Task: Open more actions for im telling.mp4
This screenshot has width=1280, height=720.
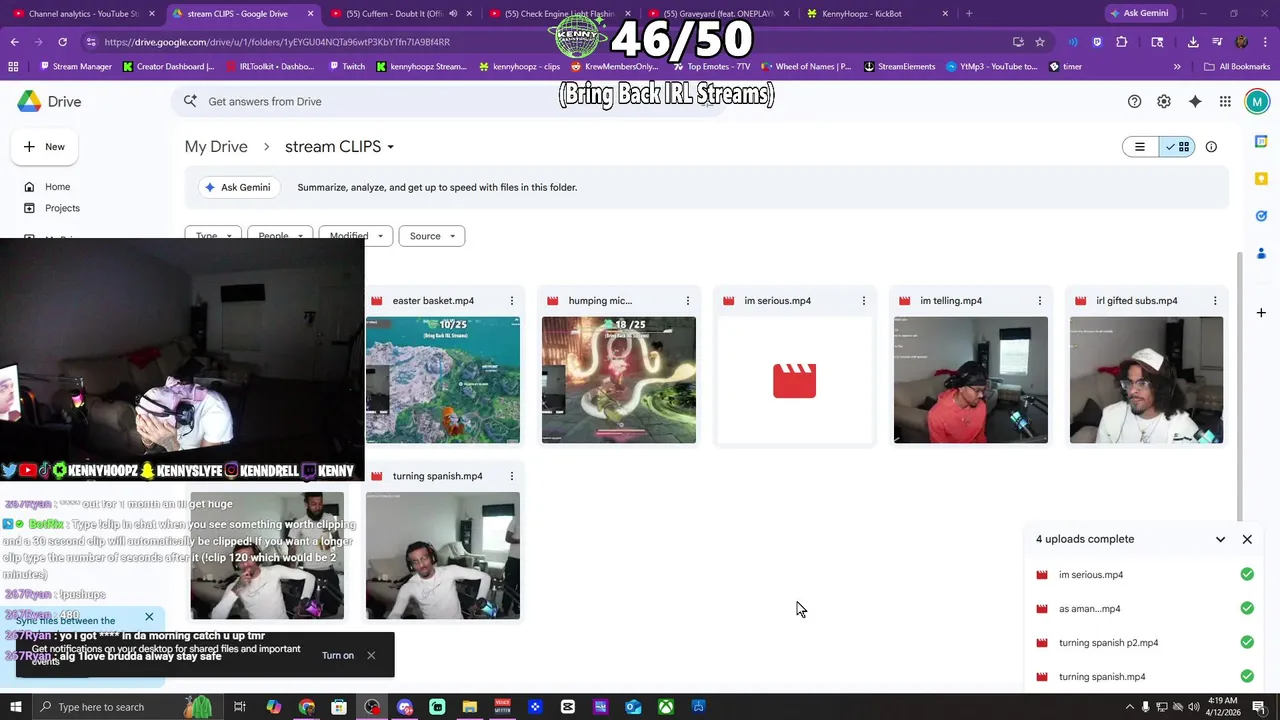Action: pyautogui.click(x=1040, y=301)
